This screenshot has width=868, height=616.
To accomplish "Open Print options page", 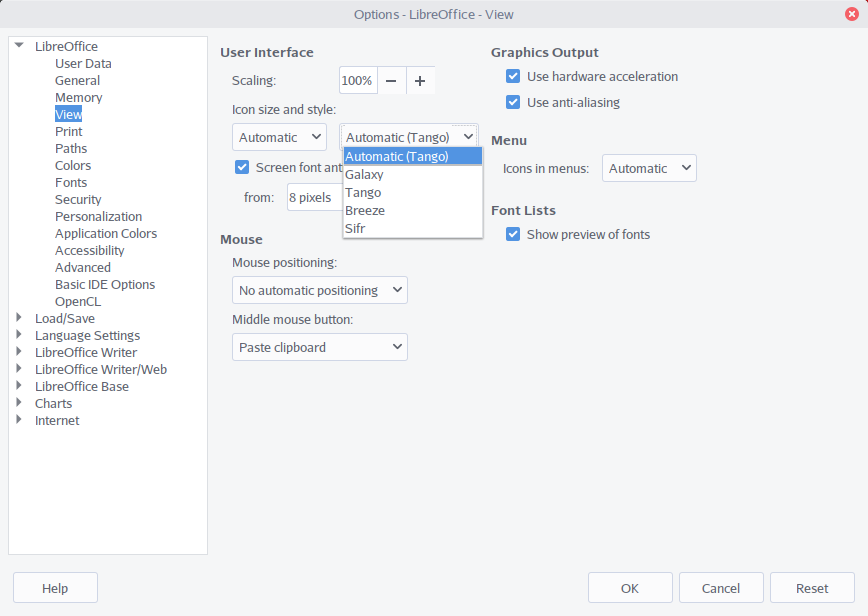I will (x=69, y=132).
